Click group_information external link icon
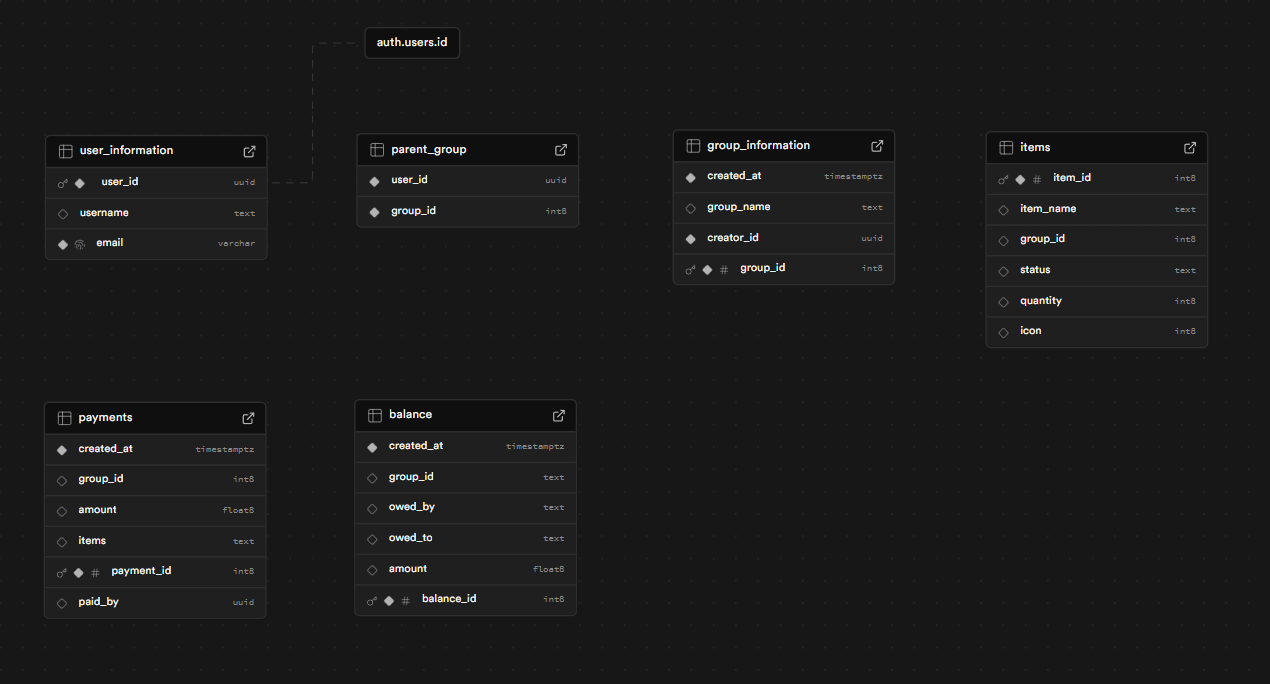Viewport: 1270px width, 684px height. tap(877, 146)
